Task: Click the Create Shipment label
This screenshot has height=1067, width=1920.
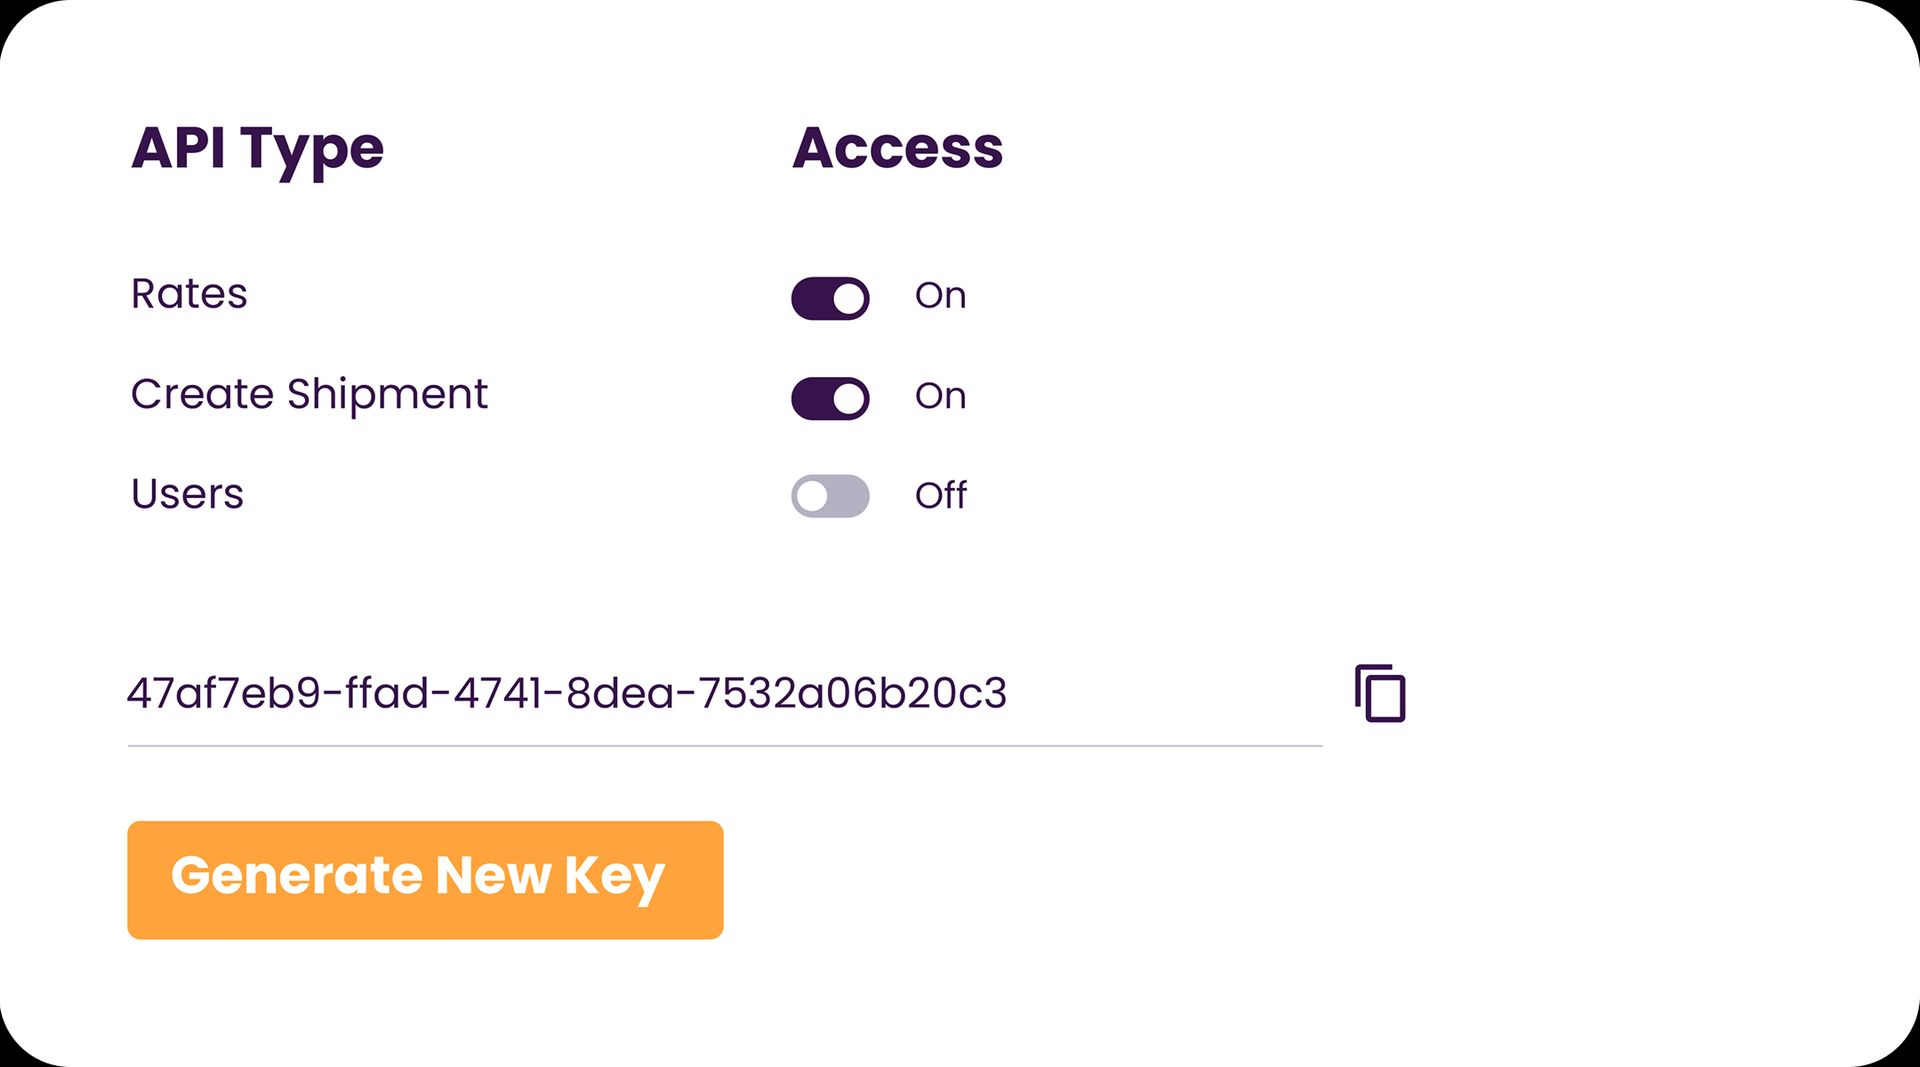Action: [309, 394]
